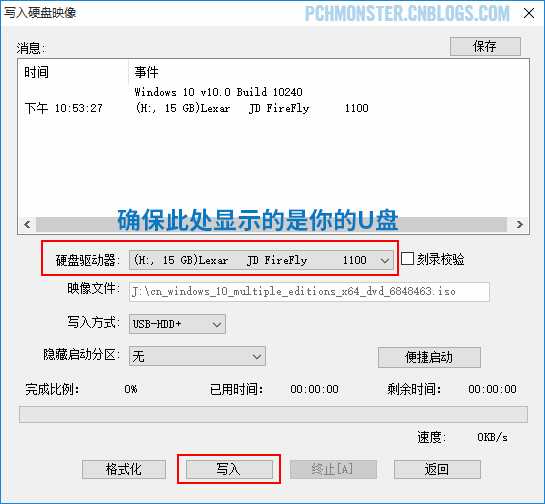This screenshot has width=545, height=504.
Task: Click the 消息 label
Action: 31,48
